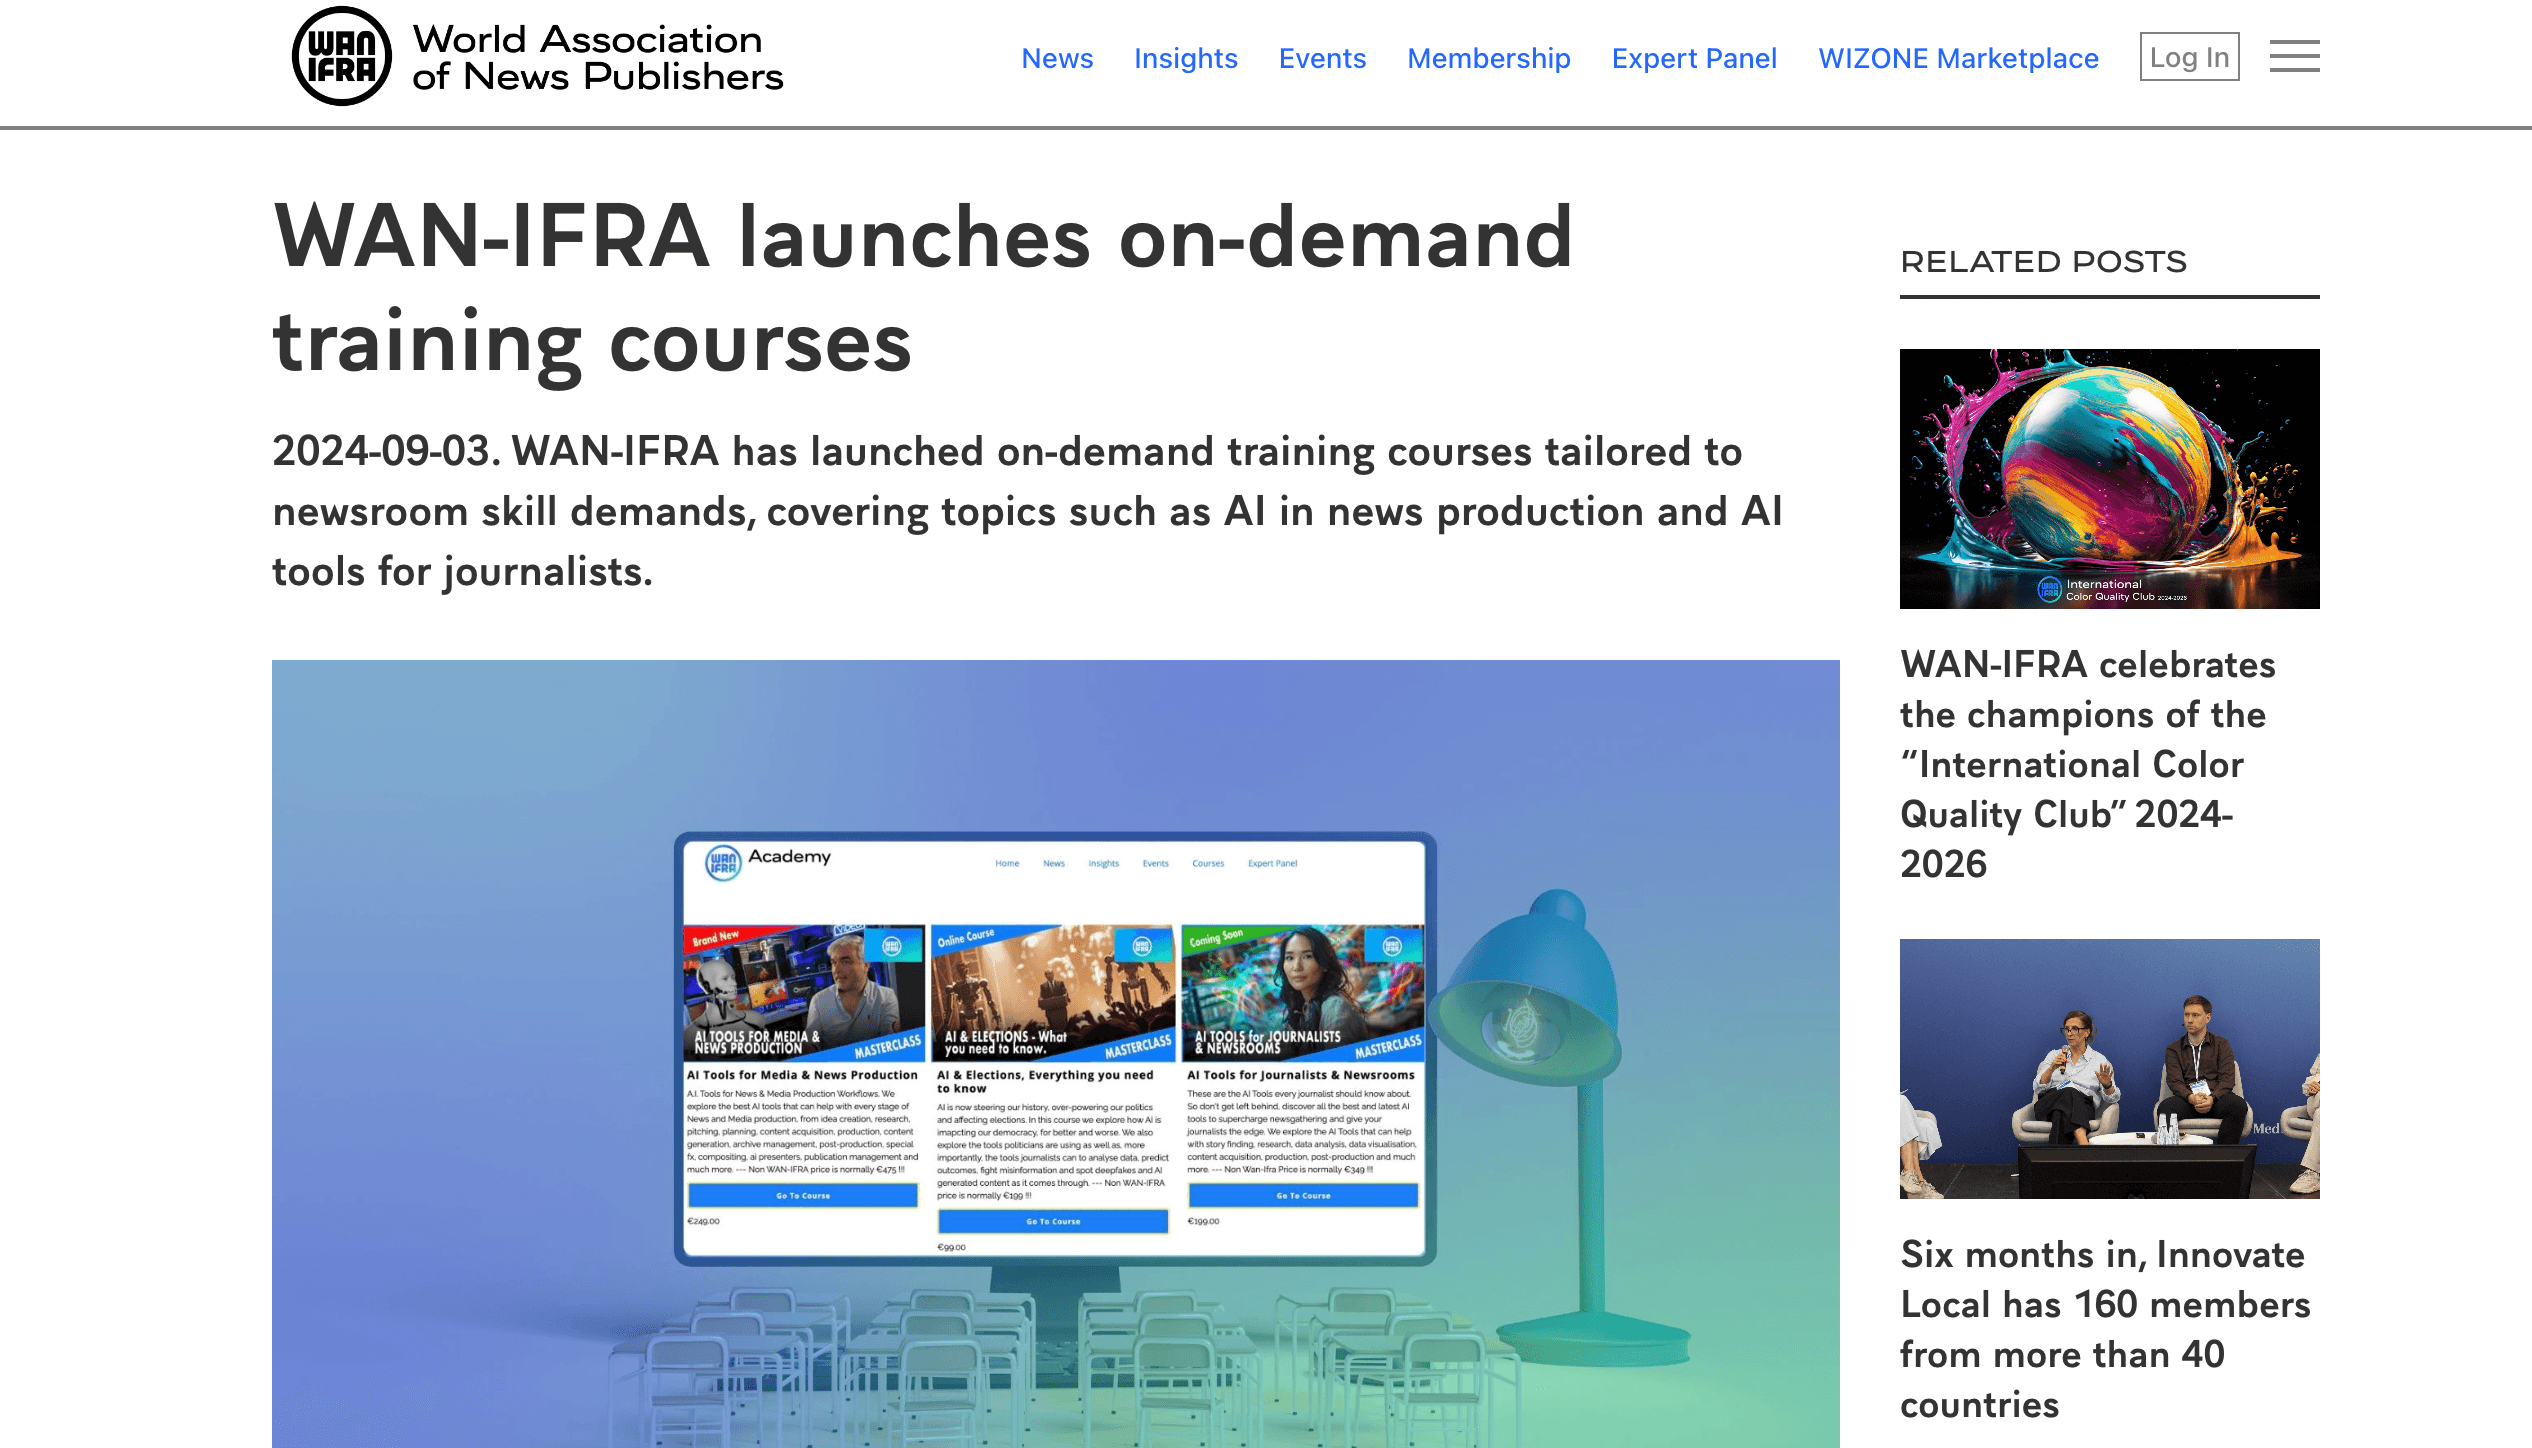Viewport: 2532px width, 1448px height.
Task: Select Membership in the navigation bar
Action: 1488,58
